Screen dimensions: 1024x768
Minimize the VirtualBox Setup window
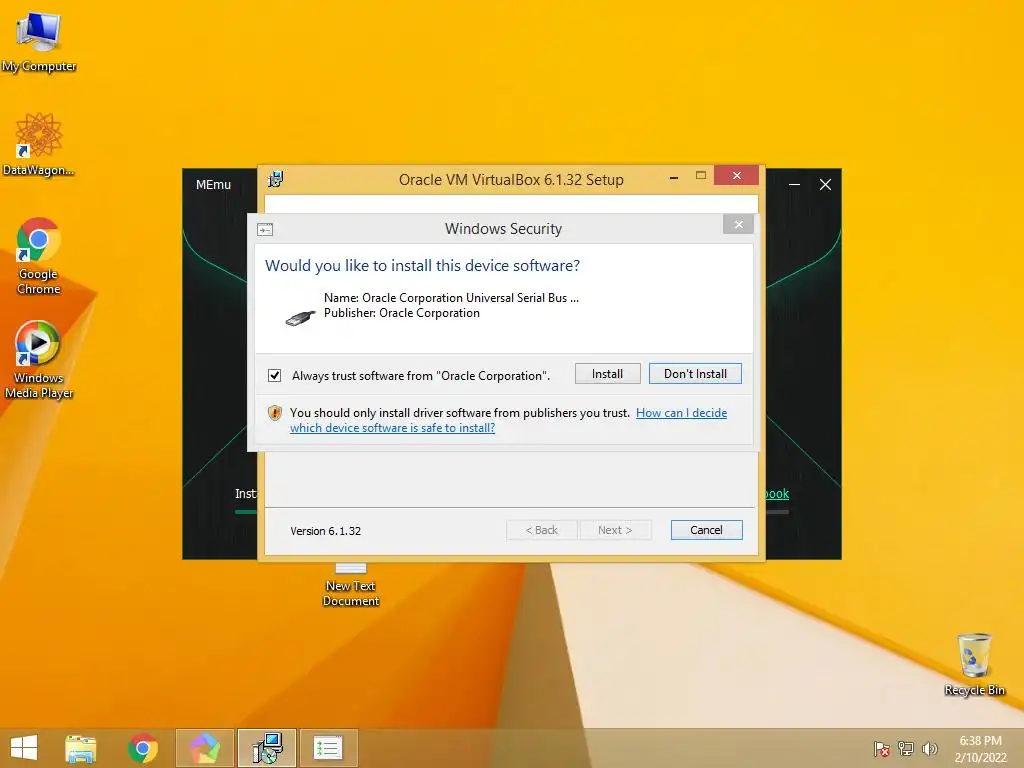pos(673,176)
